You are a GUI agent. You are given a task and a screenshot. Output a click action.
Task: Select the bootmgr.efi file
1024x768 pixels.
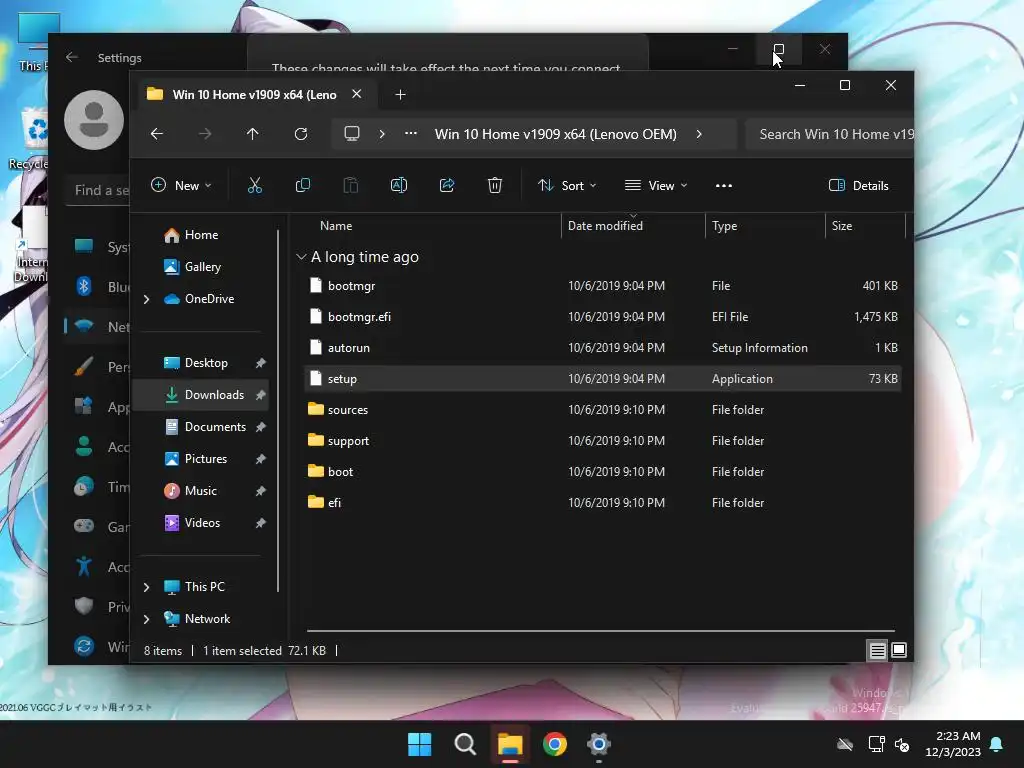(x=603, y=317)
